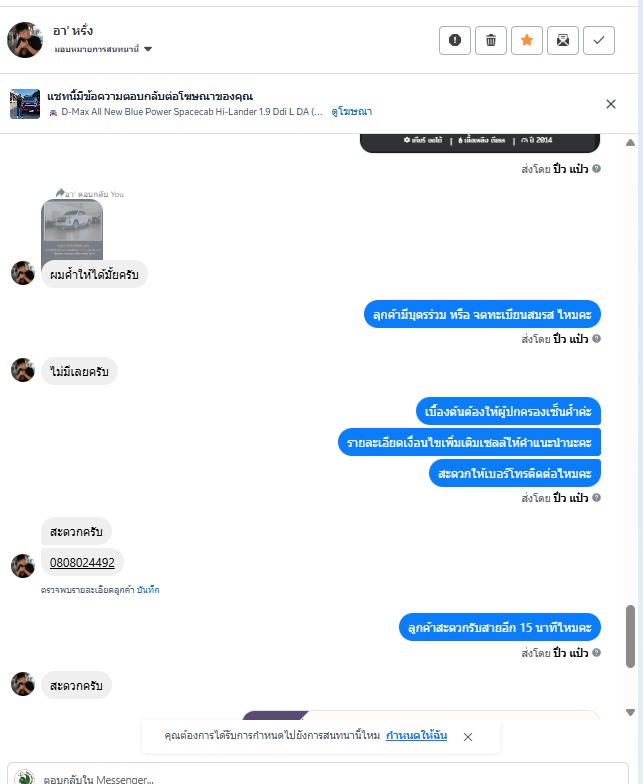Open the D-Max ad thumbnail image
This screenshot has width=643, height=784.
[x=25, y=104]
